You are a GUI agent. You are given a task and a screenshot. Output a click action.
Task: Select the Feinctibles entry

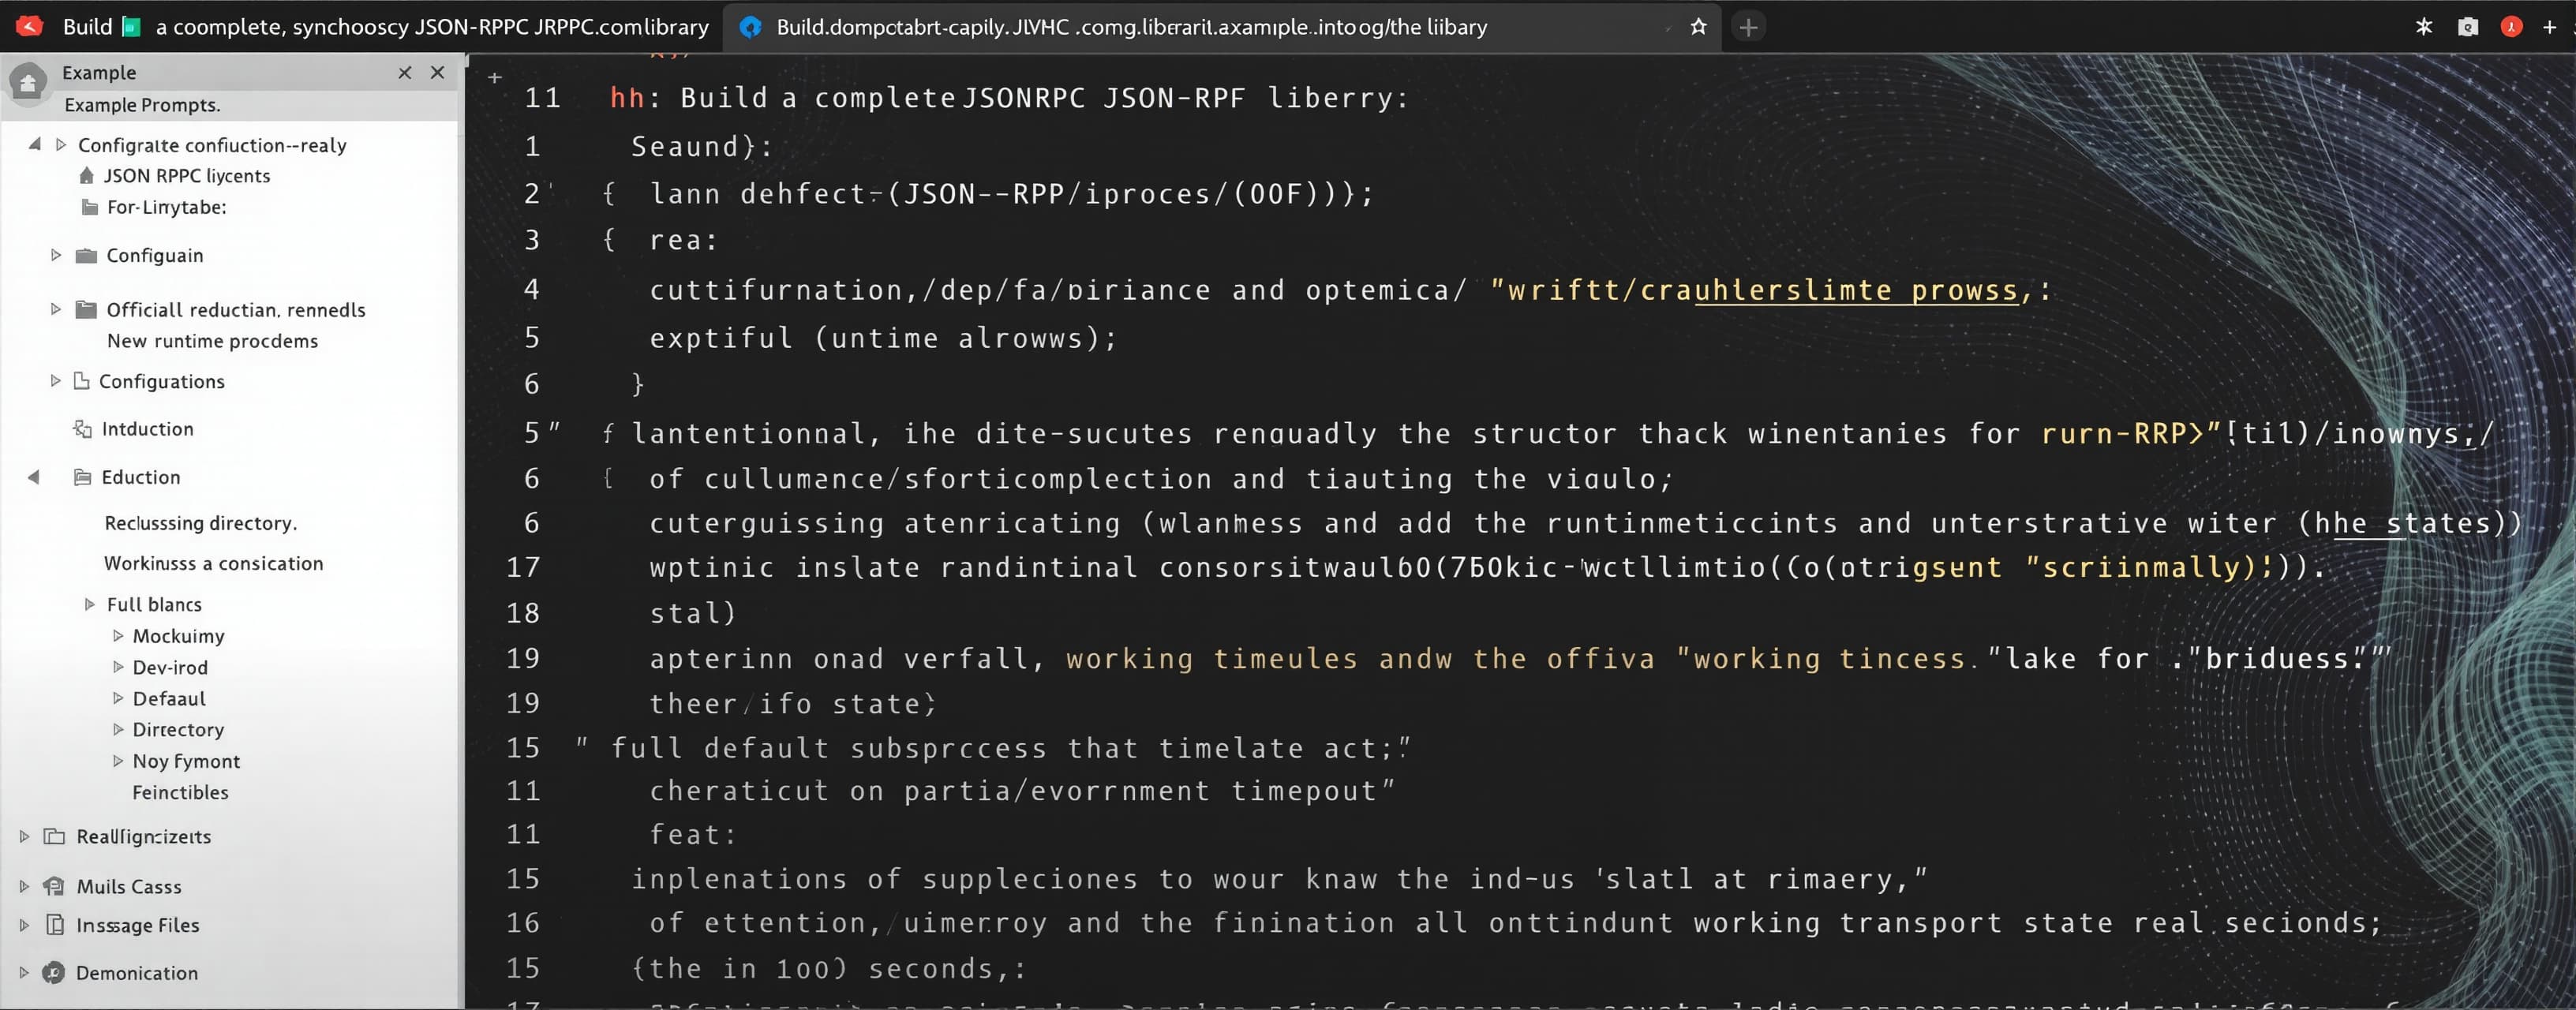point(180,792)
